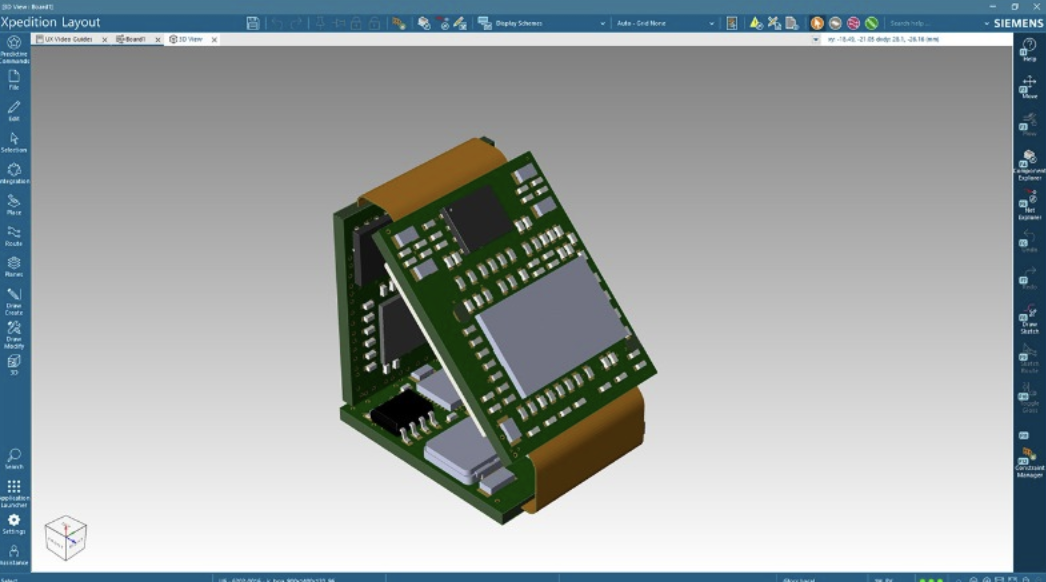The height and width of the screenshot is (582, 1046).
Task: Switch to the Board1 tab
Action: click(134, 39)
